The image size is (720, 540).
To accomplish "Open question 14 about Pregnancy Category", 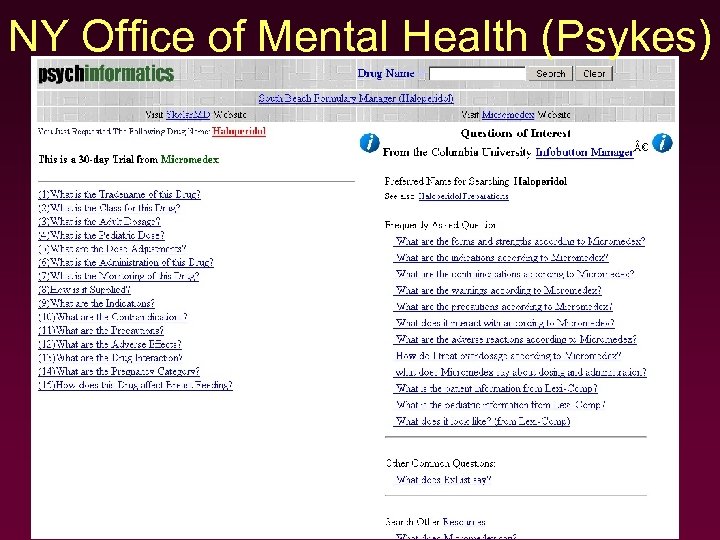I will (x=119, y=371).
